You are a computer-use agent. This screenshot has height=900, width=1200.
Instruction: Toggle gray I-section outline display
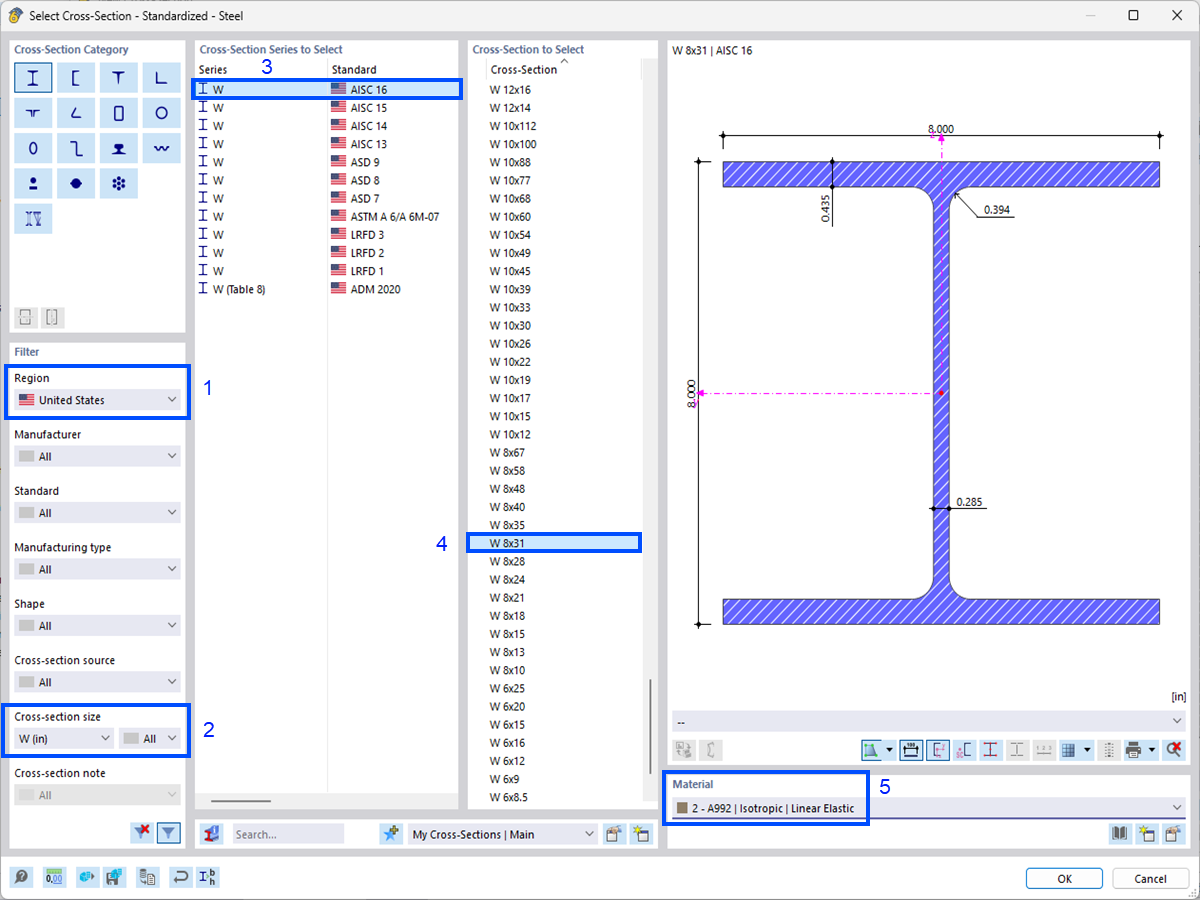pyautogui.click(x=1017, y=749)
